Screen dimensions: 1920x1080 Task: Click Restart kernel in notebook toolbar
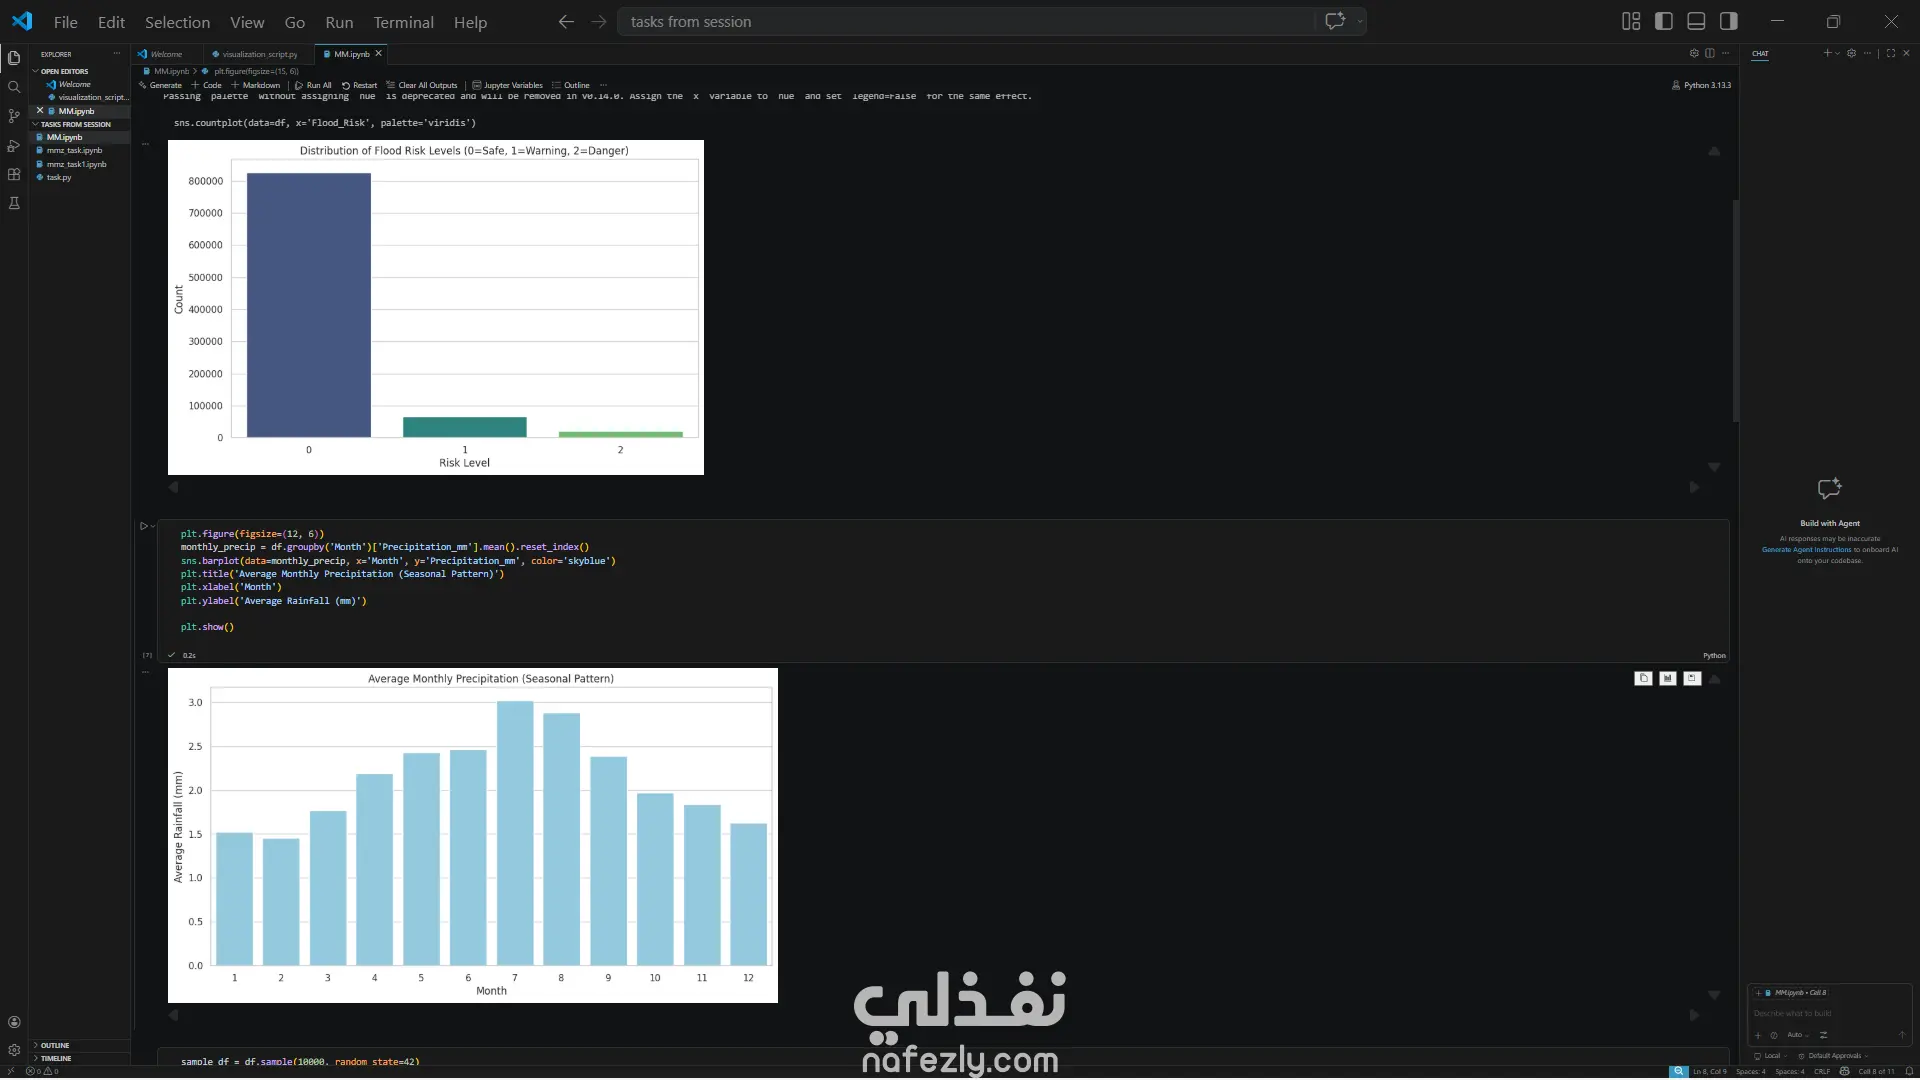(x=360, y=85)
